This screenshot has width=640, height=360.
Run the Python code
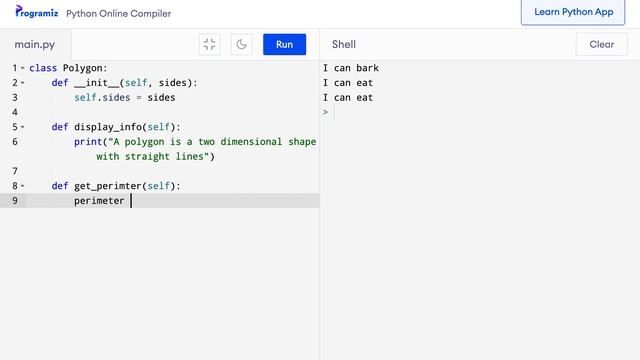point(284,44)
